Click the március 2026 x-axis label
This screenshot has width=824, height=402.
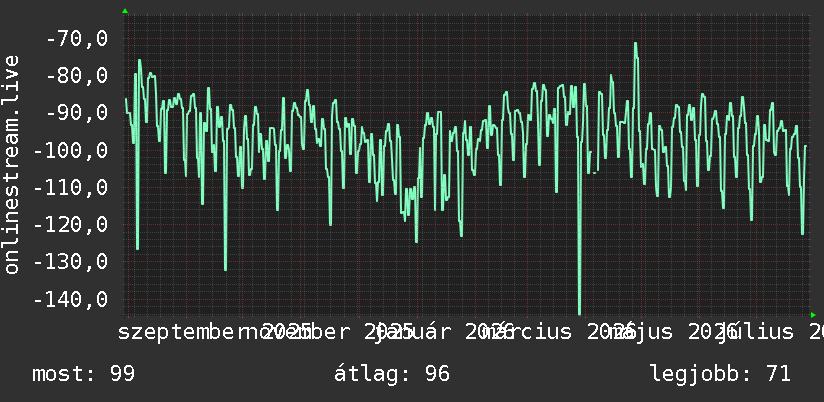point(558,332)
